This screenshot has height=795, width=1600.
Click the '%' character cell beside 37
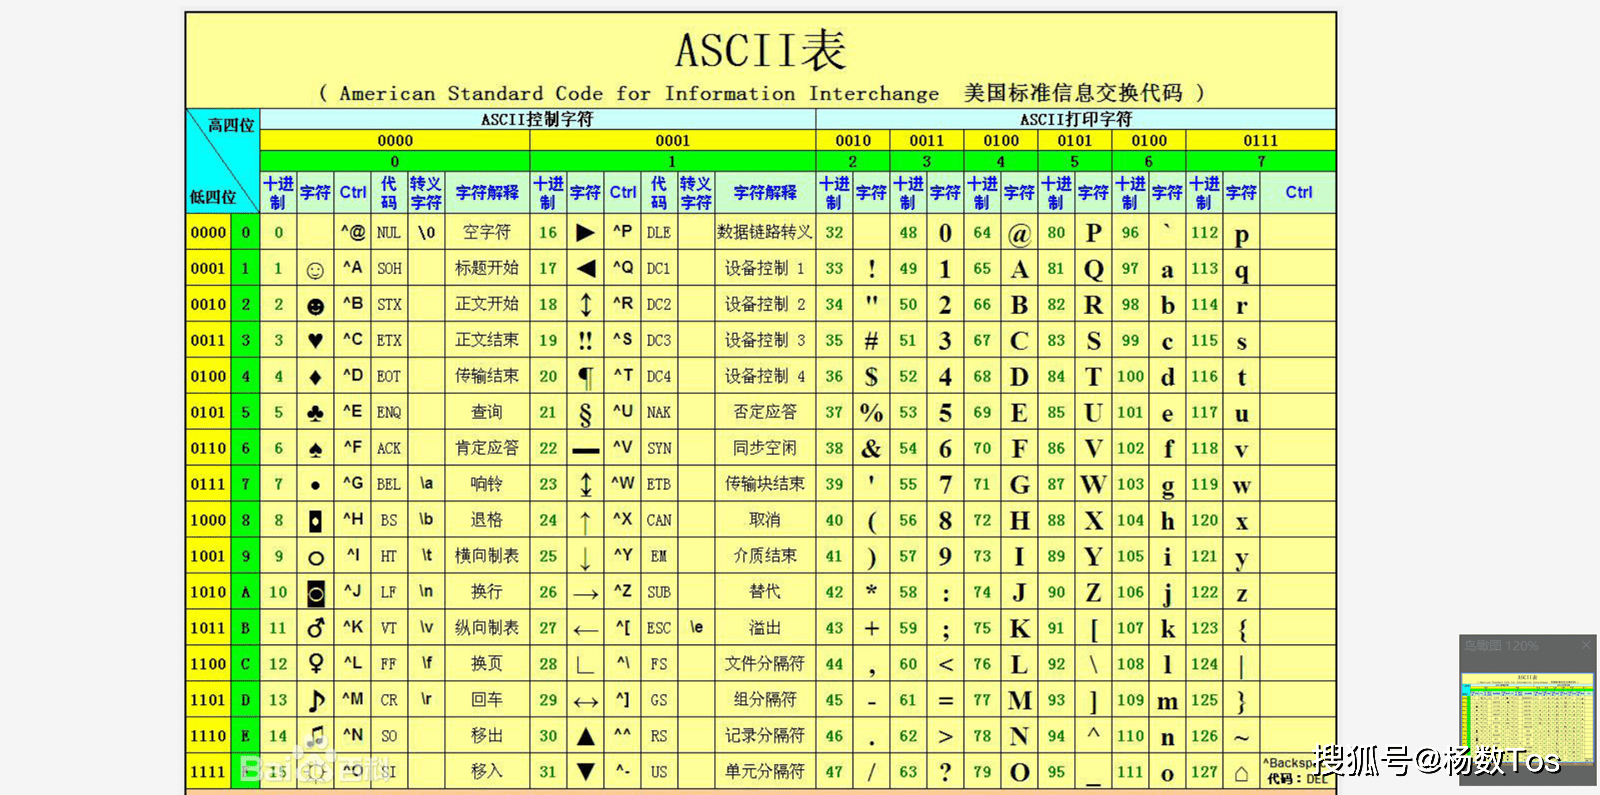871,412
